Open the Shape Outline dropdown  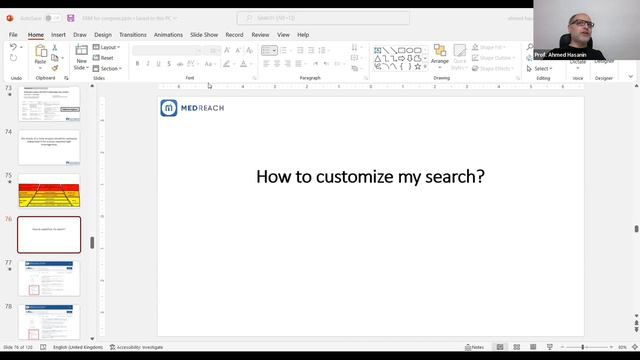click(493, 58)
